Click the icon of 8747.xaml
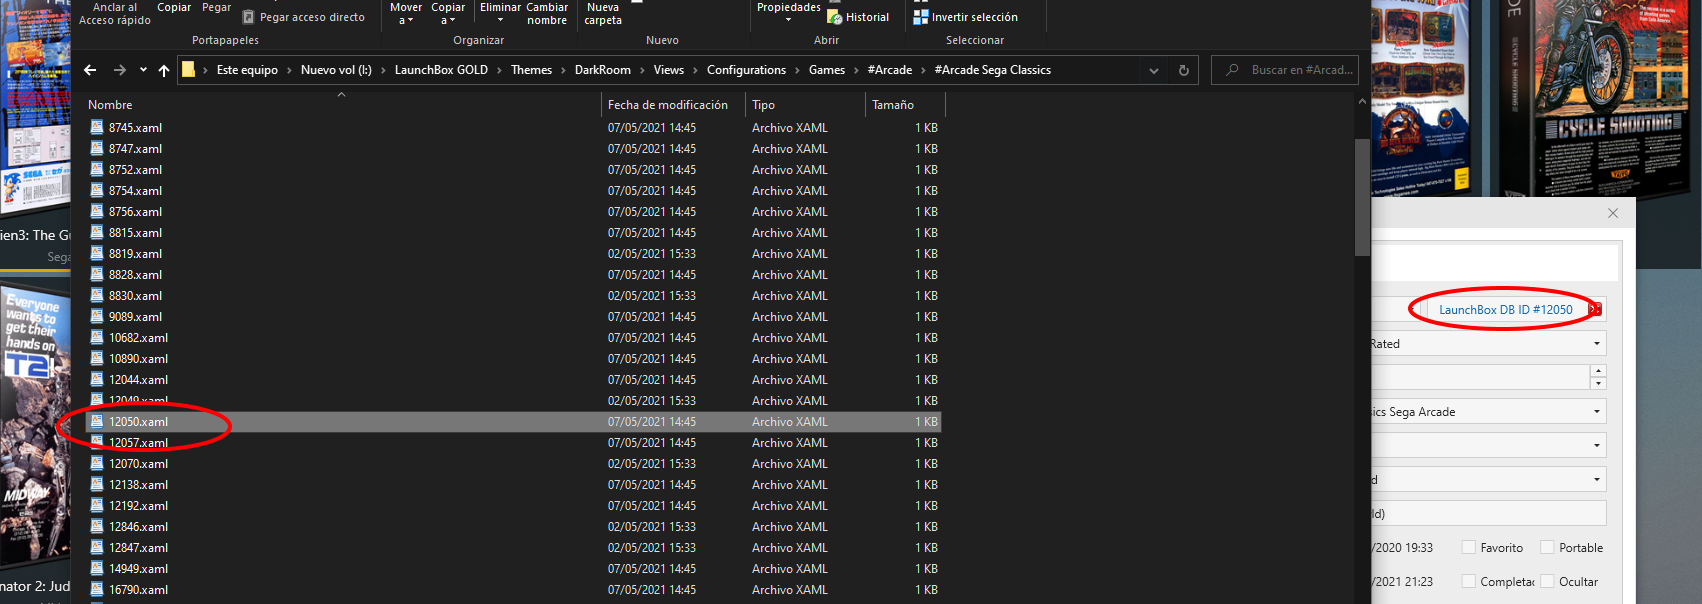The height and width of the screenshot is (604, 1702). pyautogui.click(x=97, y=148)
